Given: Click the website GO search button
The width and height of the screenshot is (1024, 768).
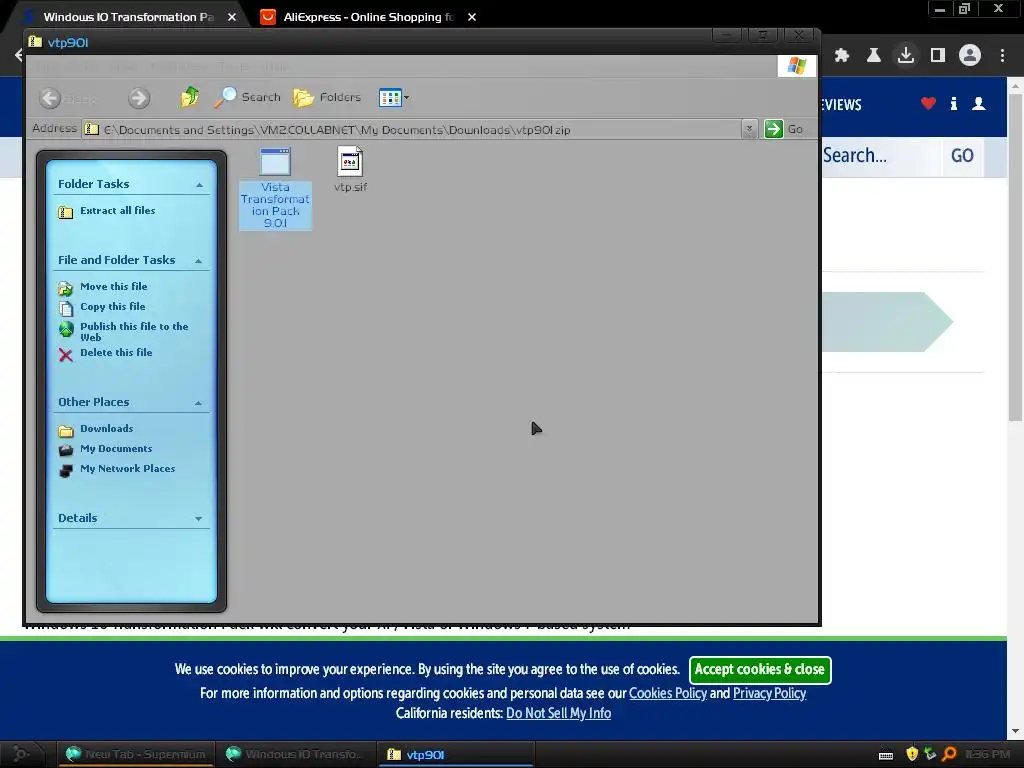Looking at the screenshot, I should (x=962, y=155).
